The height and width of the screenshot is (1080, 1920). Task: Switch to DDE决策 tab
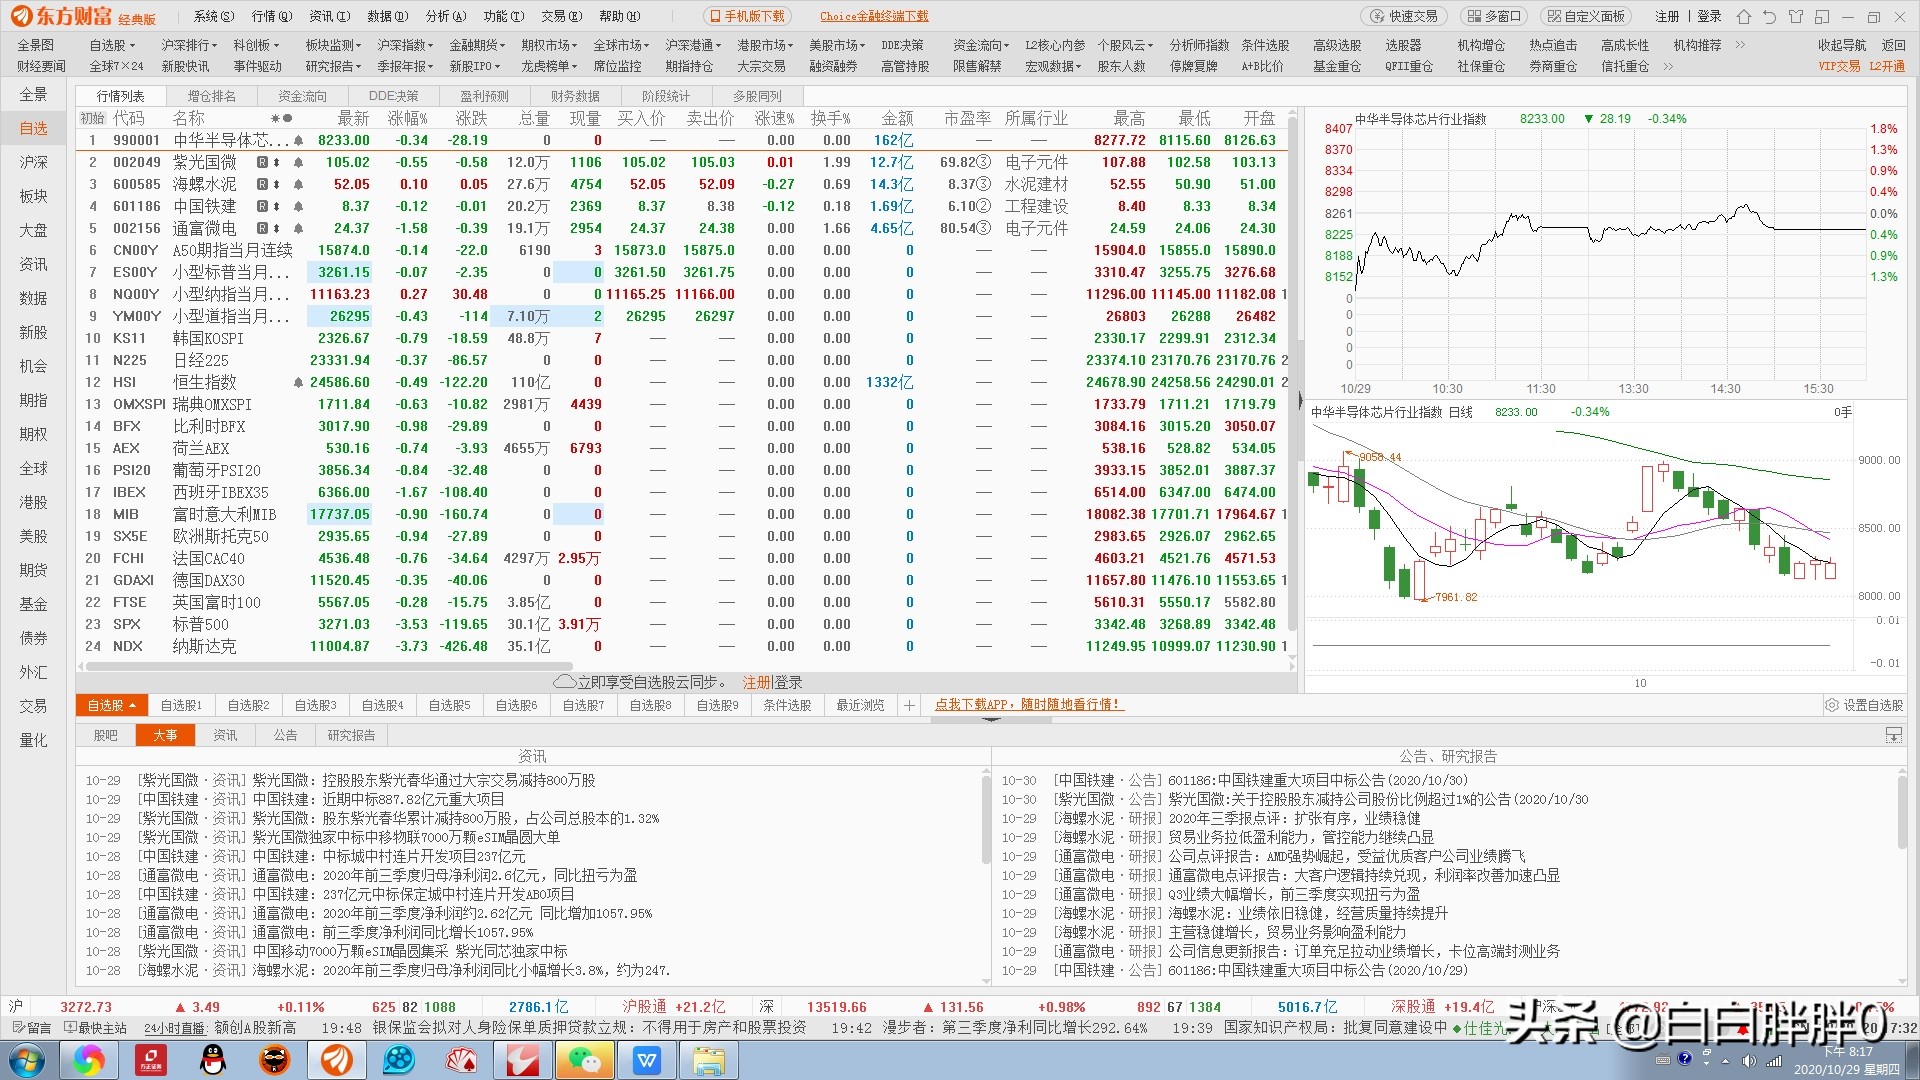tap(394, 96)
